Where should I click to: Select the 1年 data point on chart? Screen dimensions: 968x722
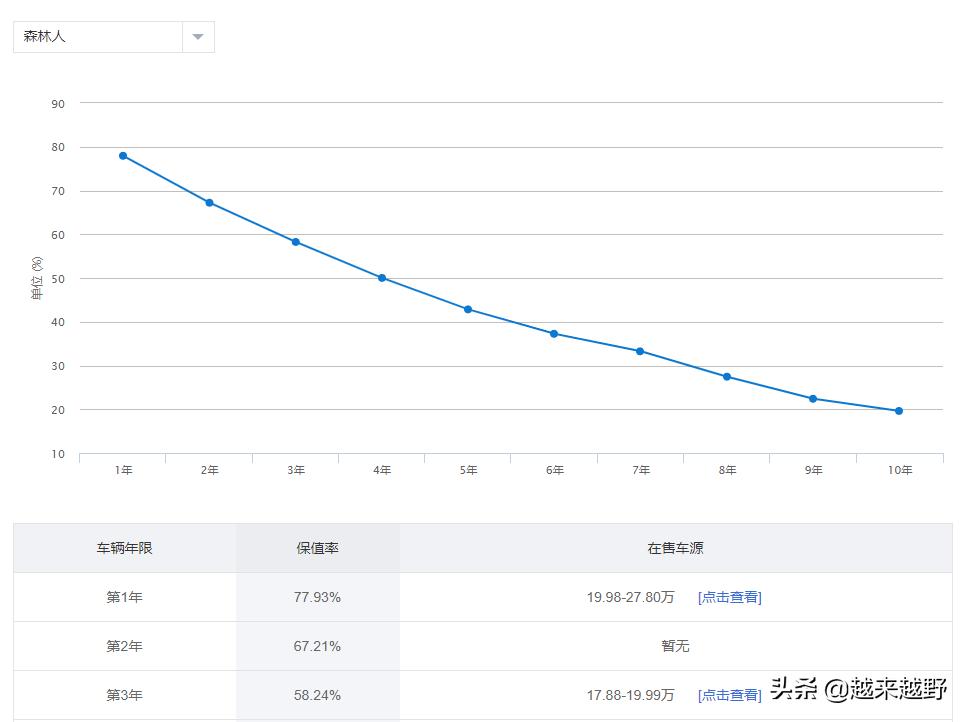[123, 156]
